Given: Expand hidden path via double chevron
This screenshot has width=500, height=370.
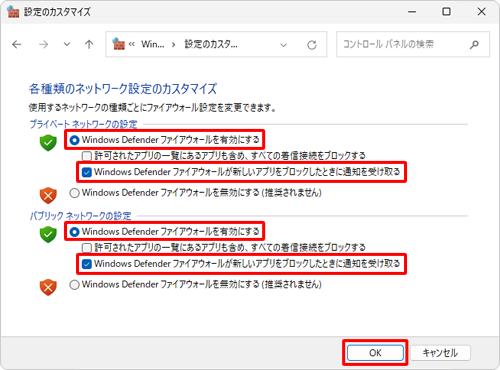Looking at the screenshot, I should (x=132, y=44).
